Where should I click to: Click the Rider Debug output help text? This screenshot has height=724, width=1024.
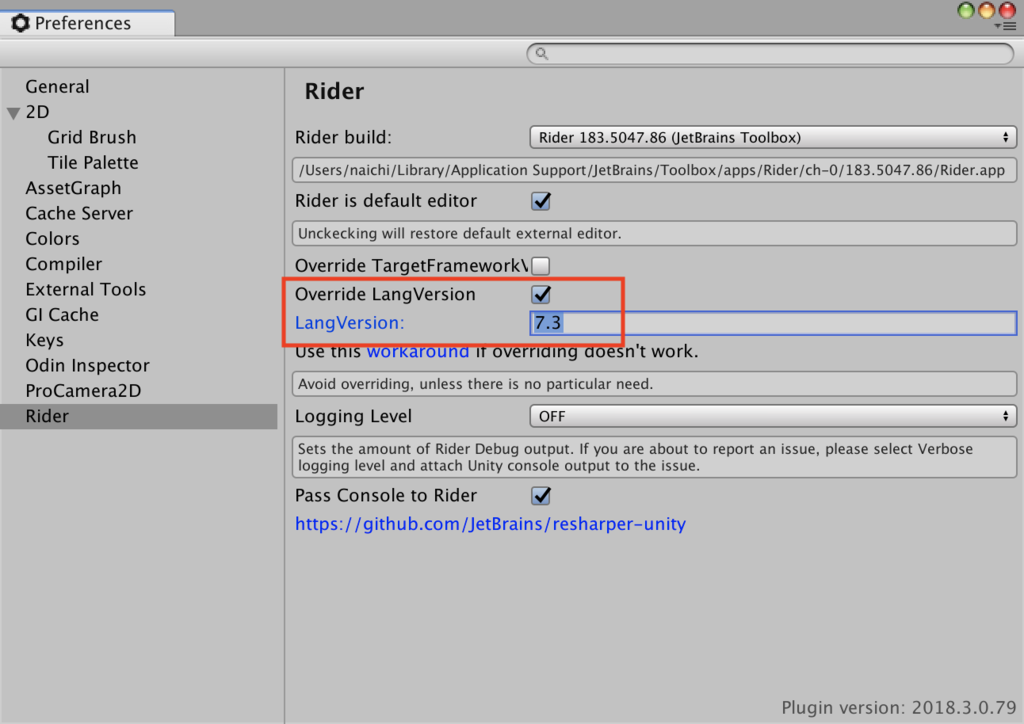[x=654, y=457]
